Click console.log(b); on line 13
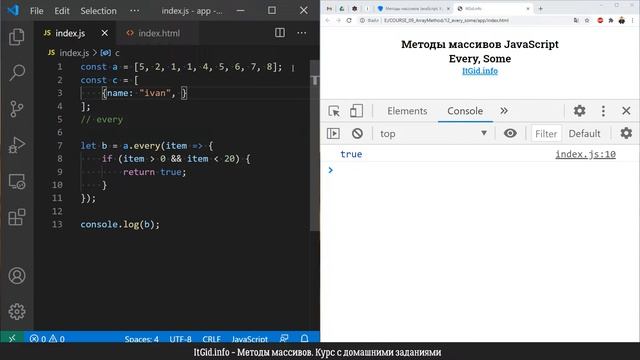This screenshot has height=360, width=640. click(x=120, y=224)
